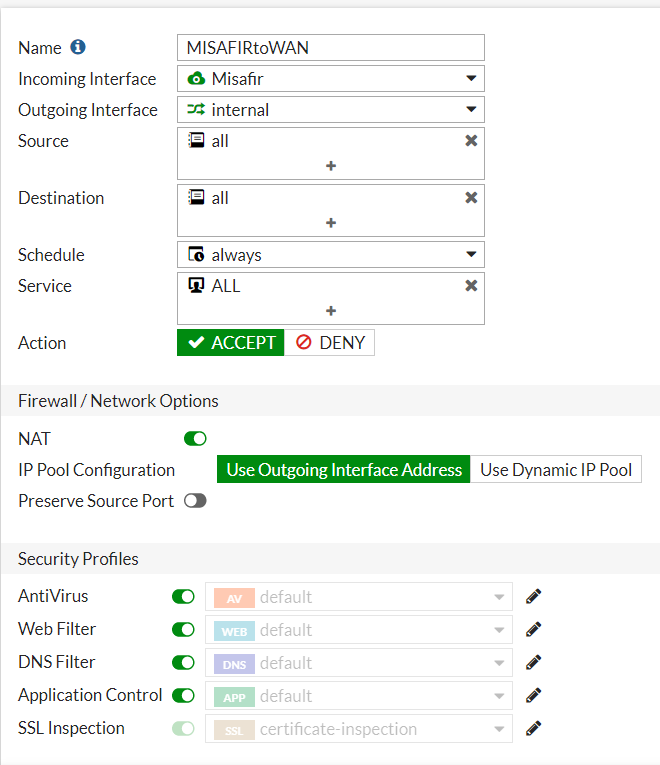Edit the Application Control profile pencil icon
The image size is (660, 765).
(x=534, y=695)
